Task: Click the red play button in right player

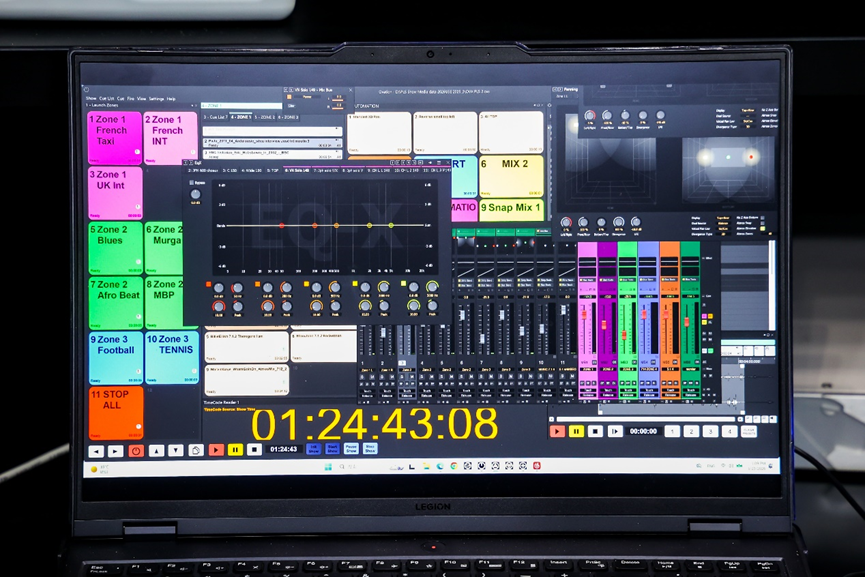Action: (x=557, y=431)
